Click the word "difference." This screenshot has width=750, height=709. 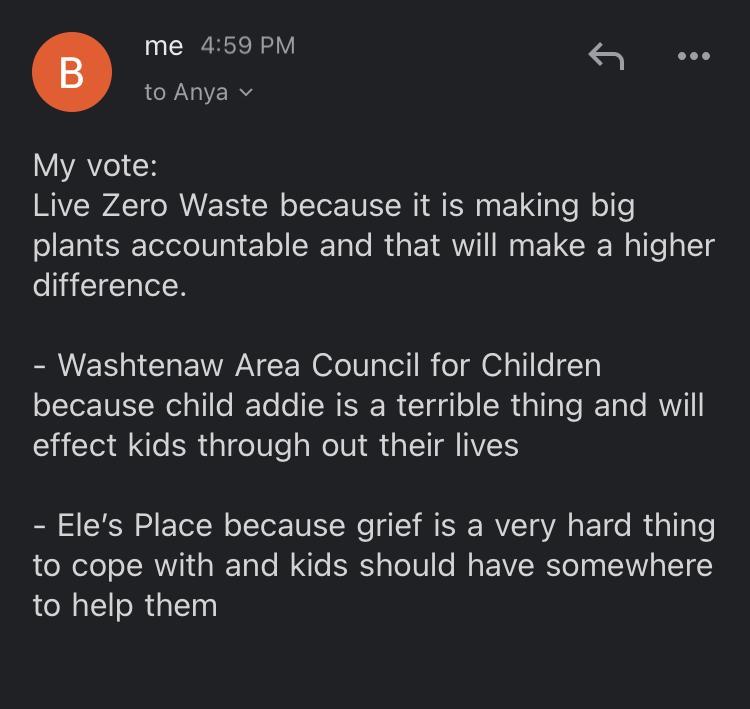point(110,286)
